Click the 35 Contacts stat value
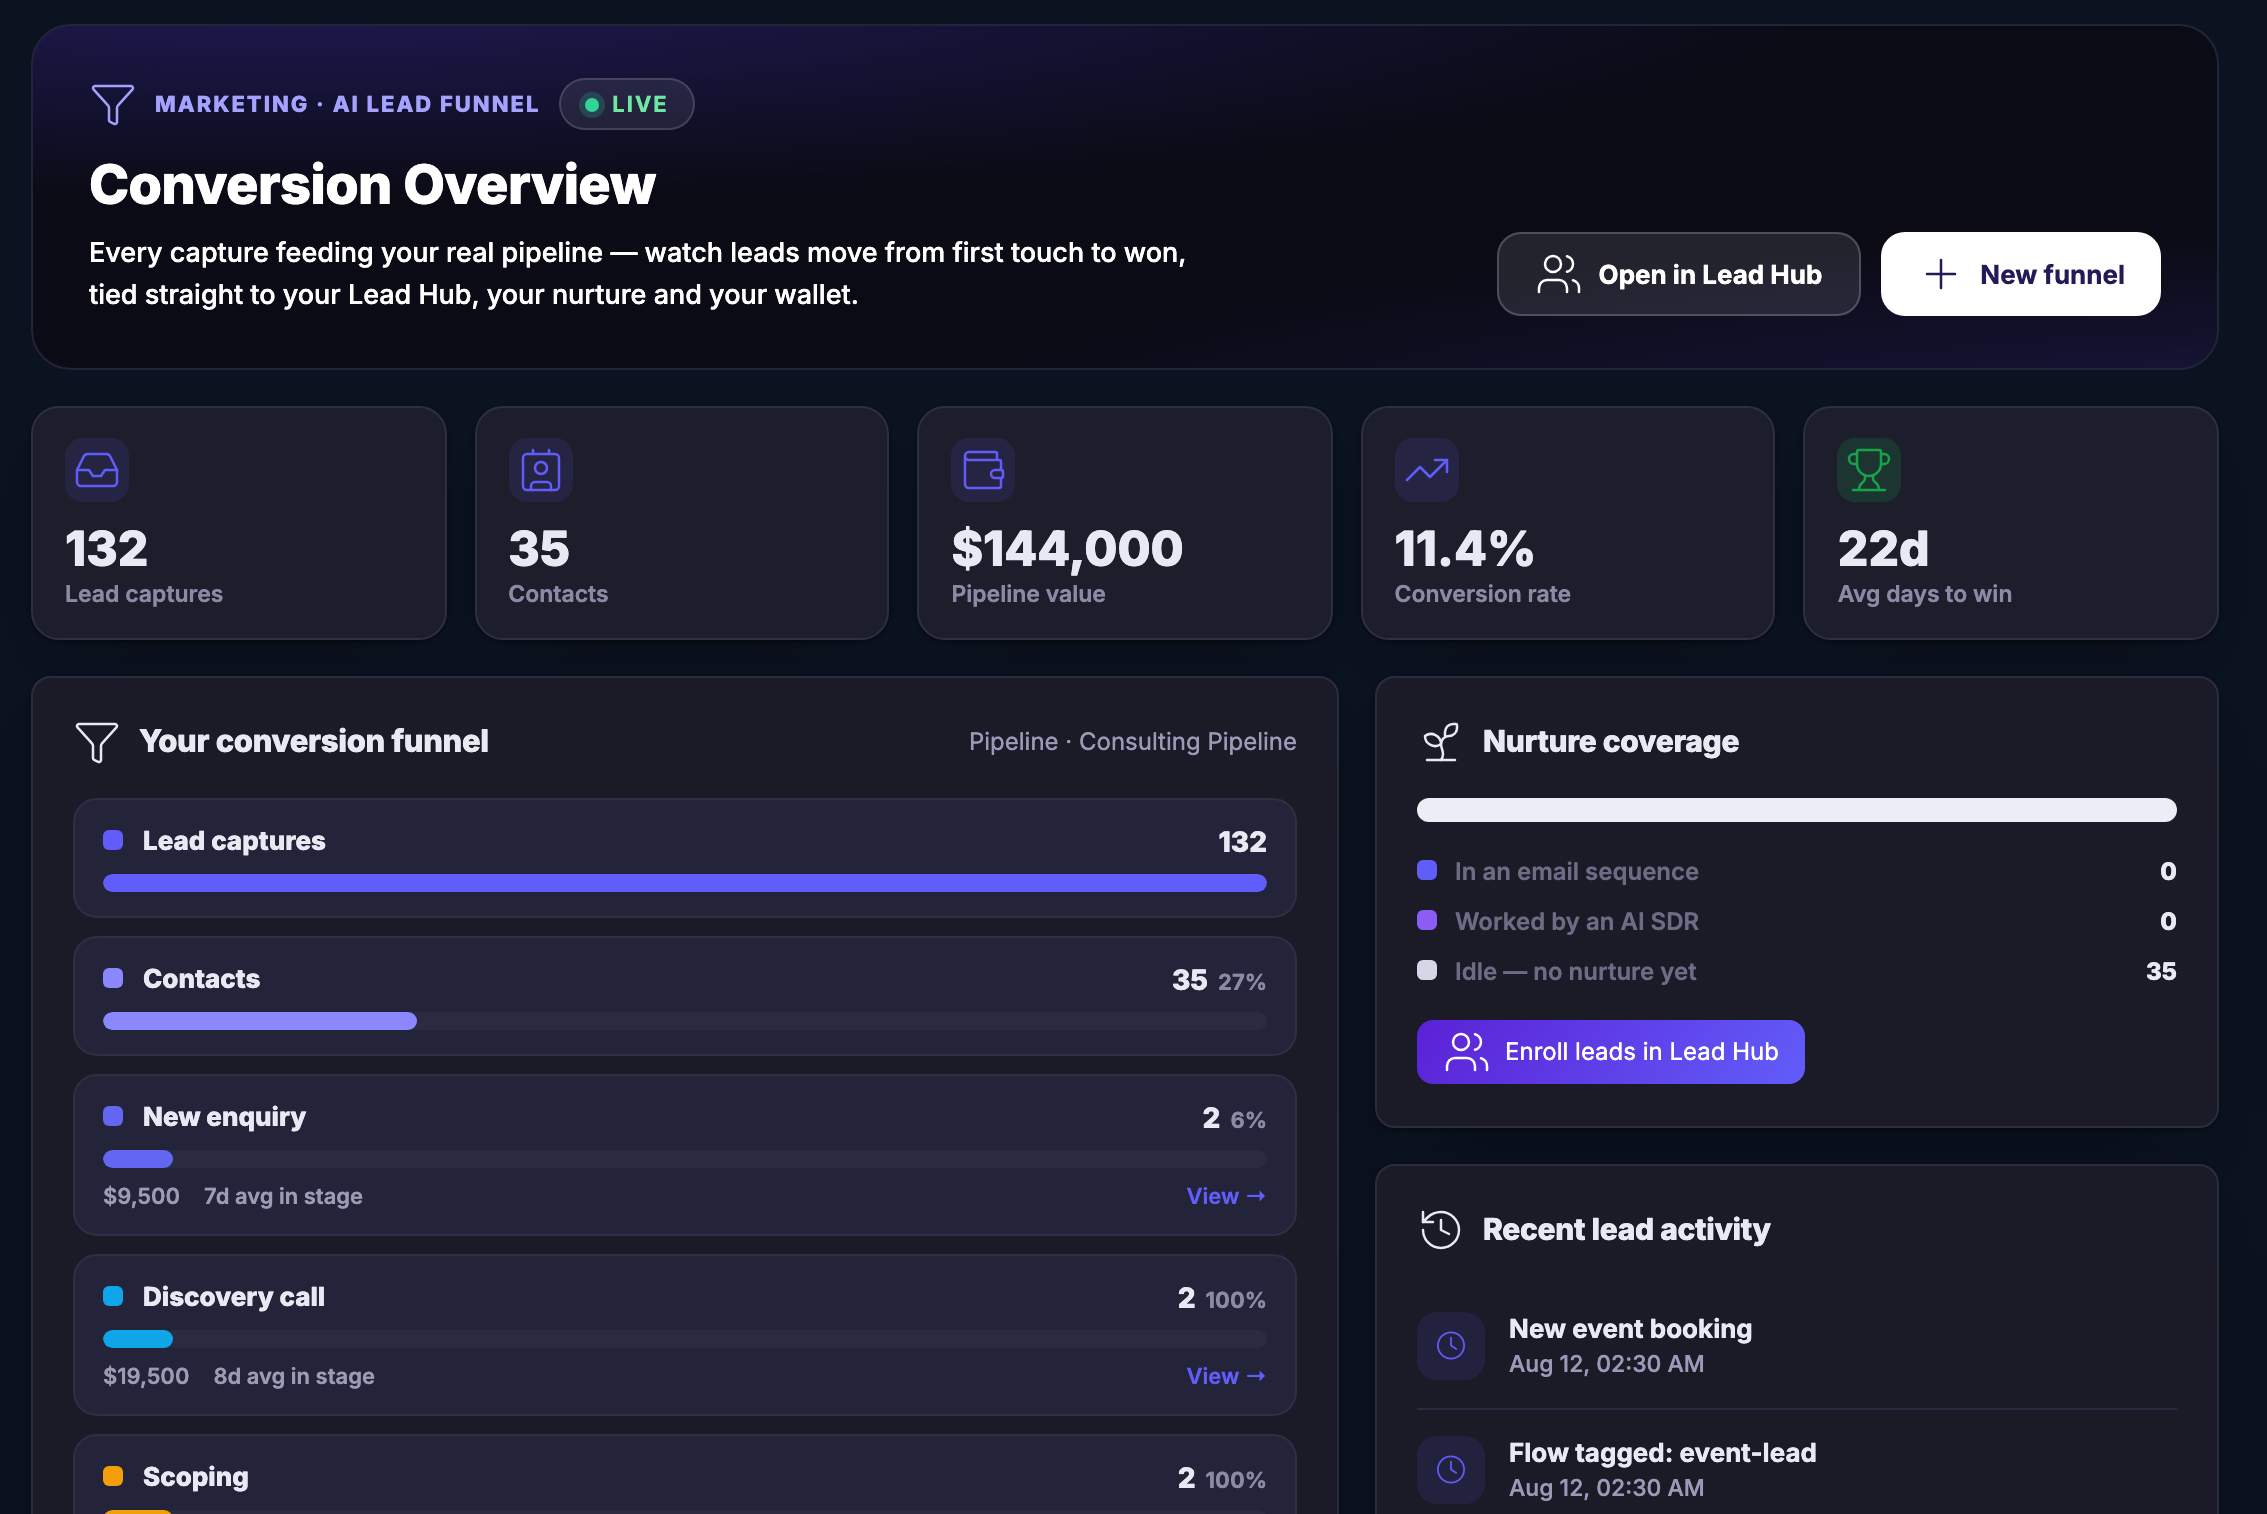Image resolution: width=2267 pixels, height=1514 pixels. click(x=539, y=549)
